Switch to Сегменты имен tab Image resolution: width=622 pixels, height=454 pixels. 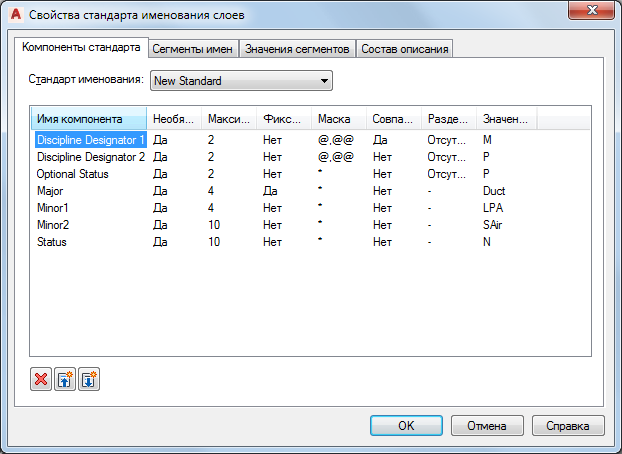click(x=193, y=49)
